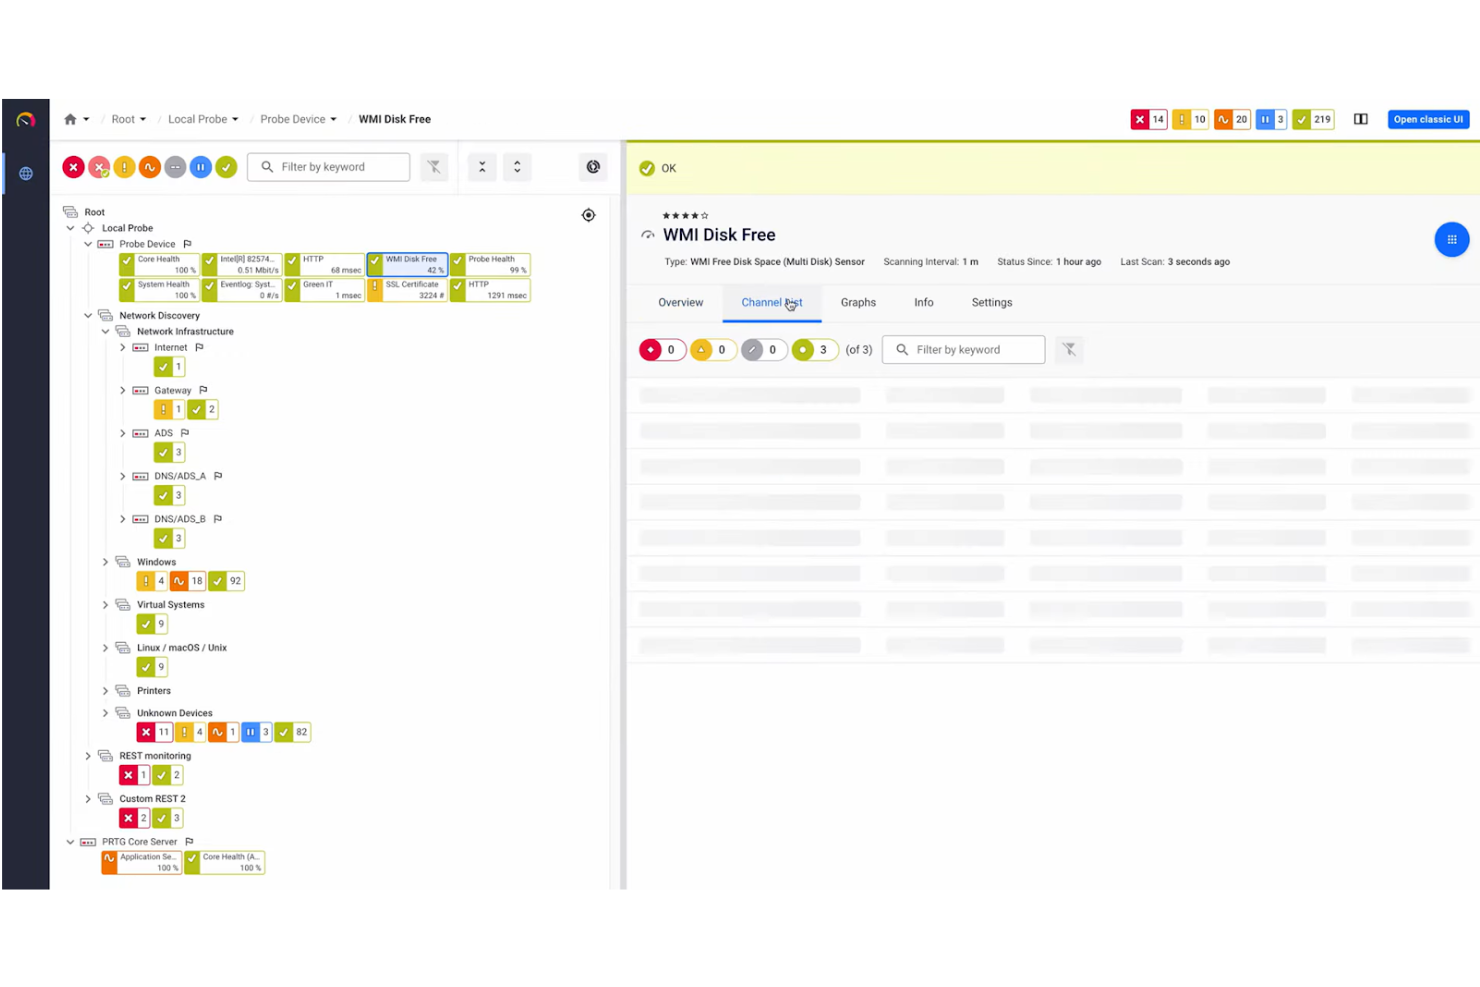
Task: Click the Open classic UI button
Action: point(1428,119)
